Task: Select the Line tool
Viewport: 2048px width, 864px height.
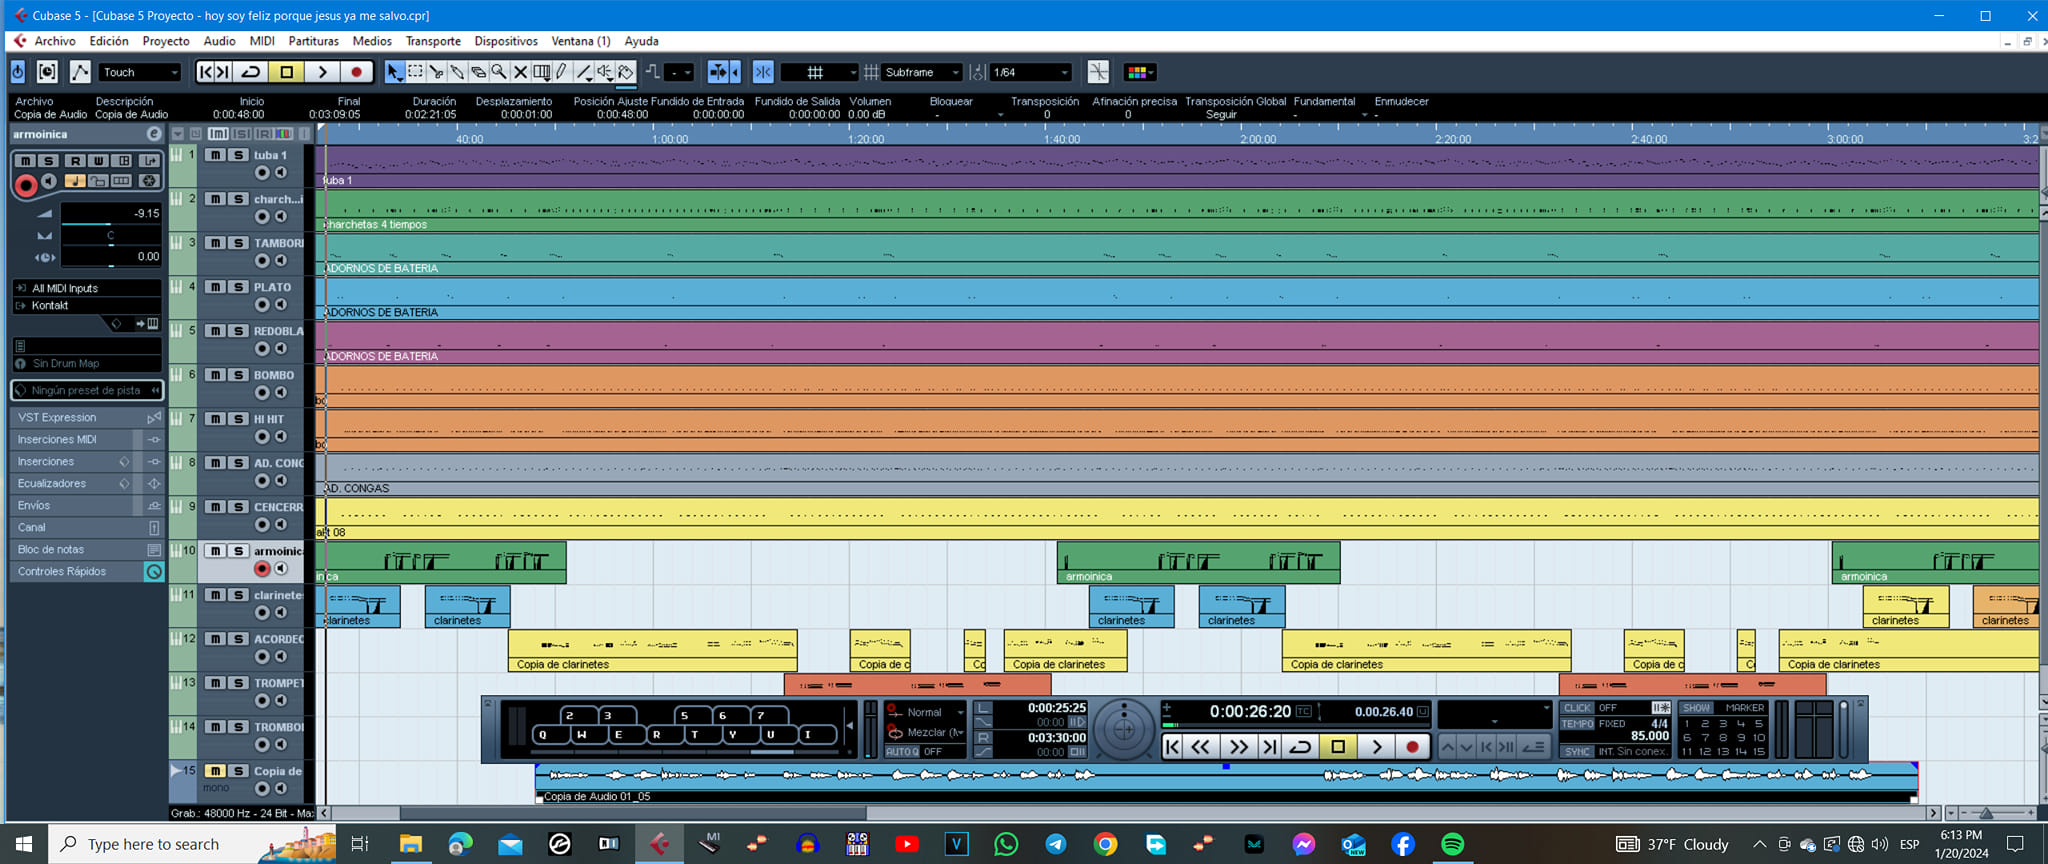Action: [584, 72]
